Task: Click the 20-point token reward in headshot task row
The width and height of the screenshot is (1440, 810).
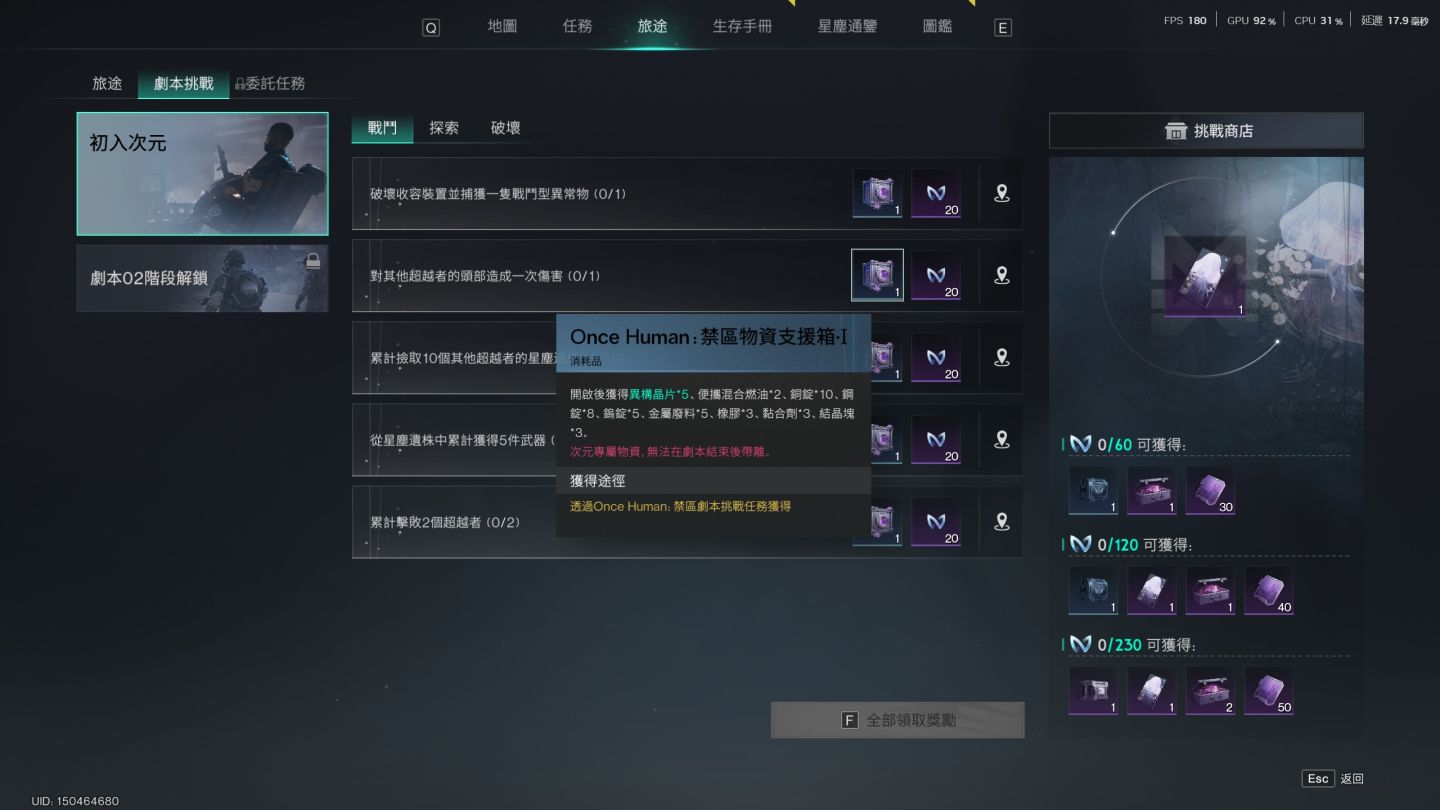Action: [x=936, y=275]
